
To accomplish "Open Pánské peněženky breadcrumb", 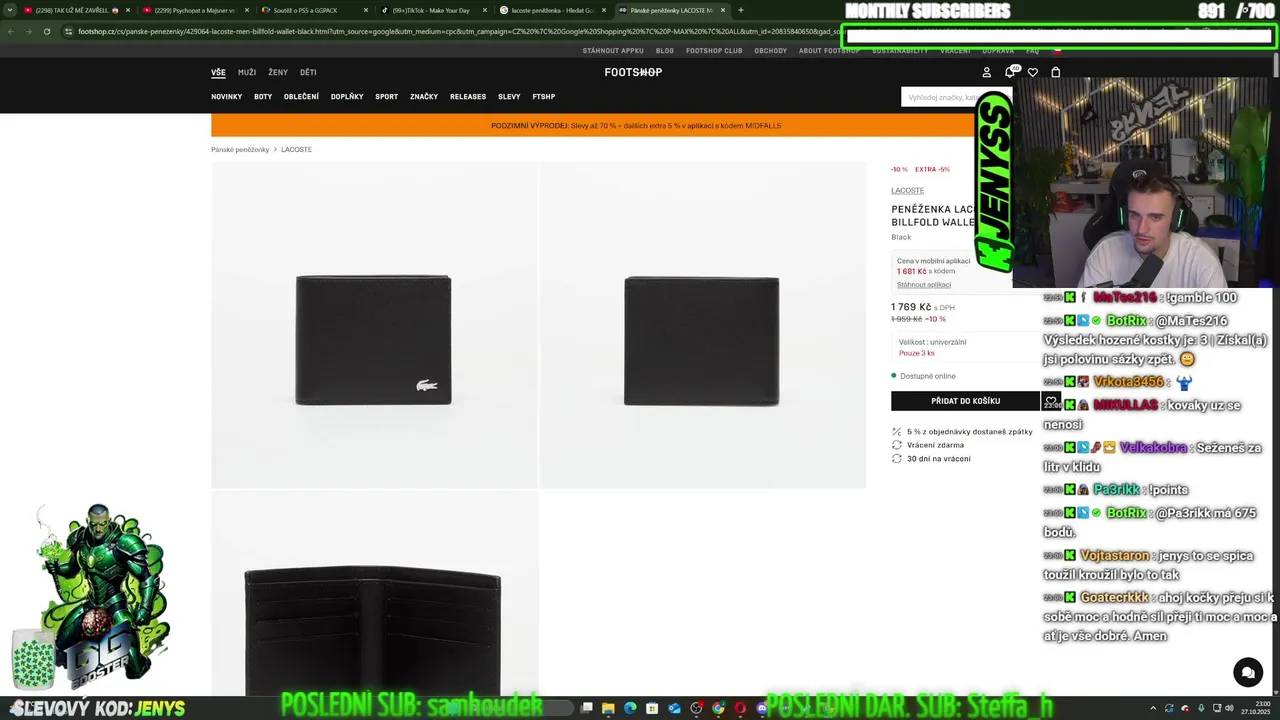I will pyautogui.click(x=240, y=150).
